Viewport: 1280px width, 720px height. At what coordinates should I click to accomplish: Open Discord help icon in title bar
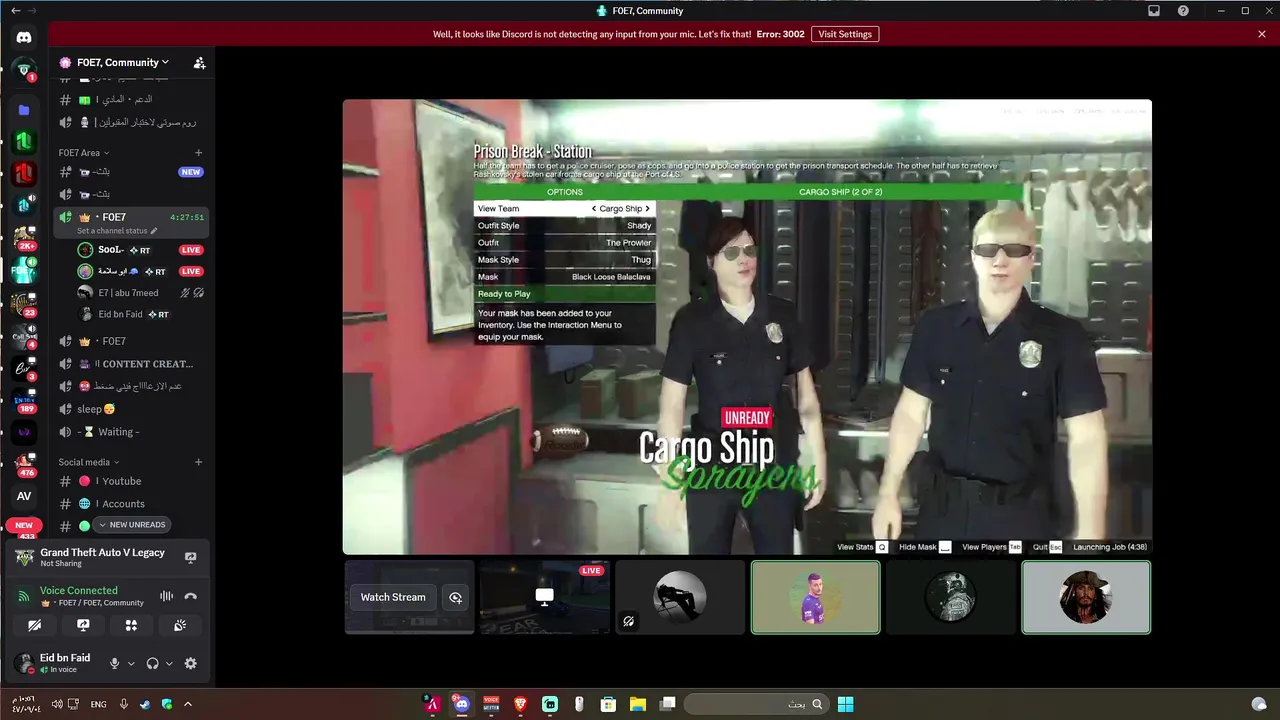tap(1183, 11)
